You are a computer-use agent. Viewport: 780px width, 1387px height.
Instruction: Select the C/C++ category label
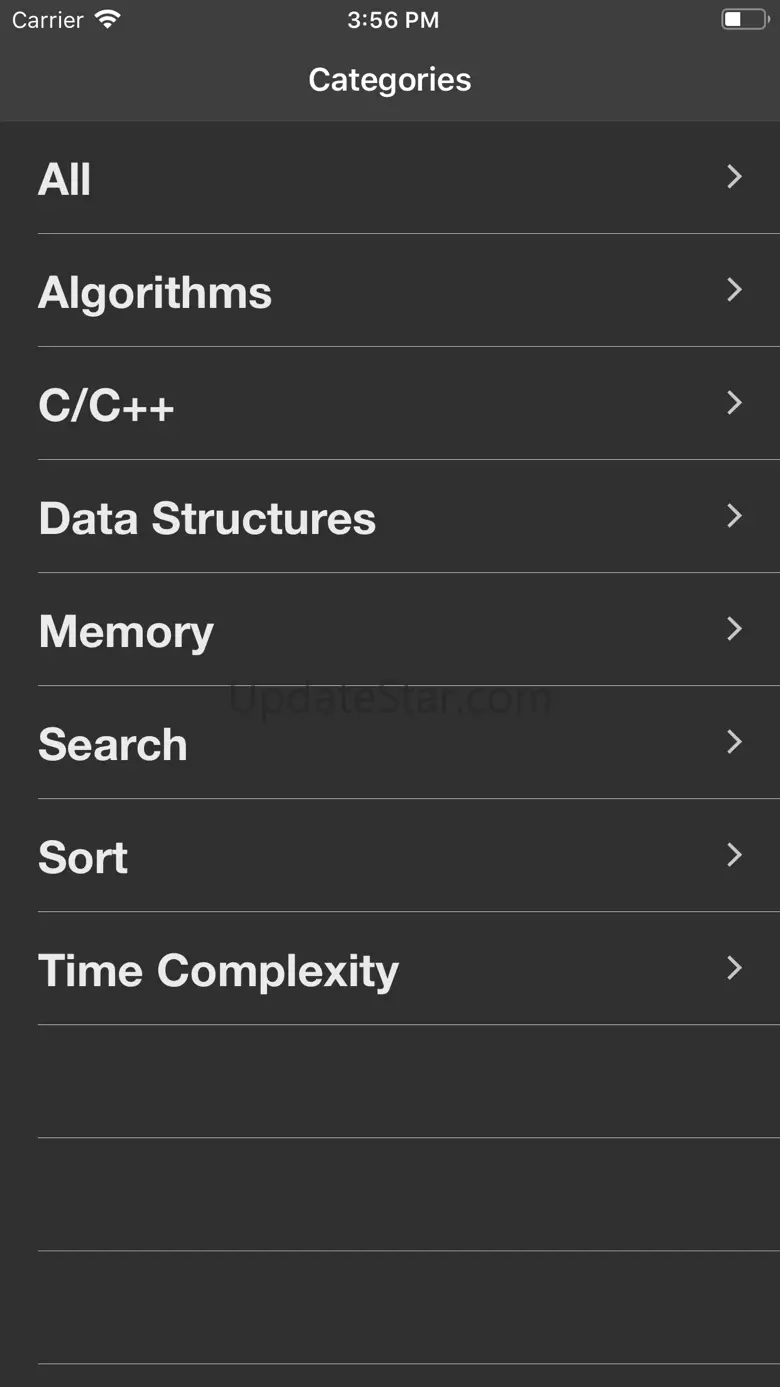[x=106, y=405]
